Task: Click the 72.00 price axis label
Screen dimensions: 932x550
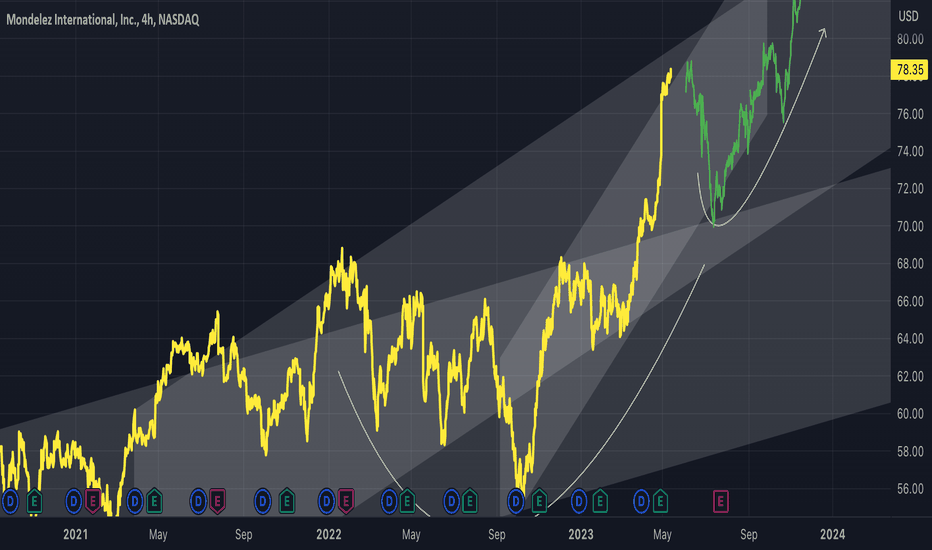Action: click(x=910, y=188)
